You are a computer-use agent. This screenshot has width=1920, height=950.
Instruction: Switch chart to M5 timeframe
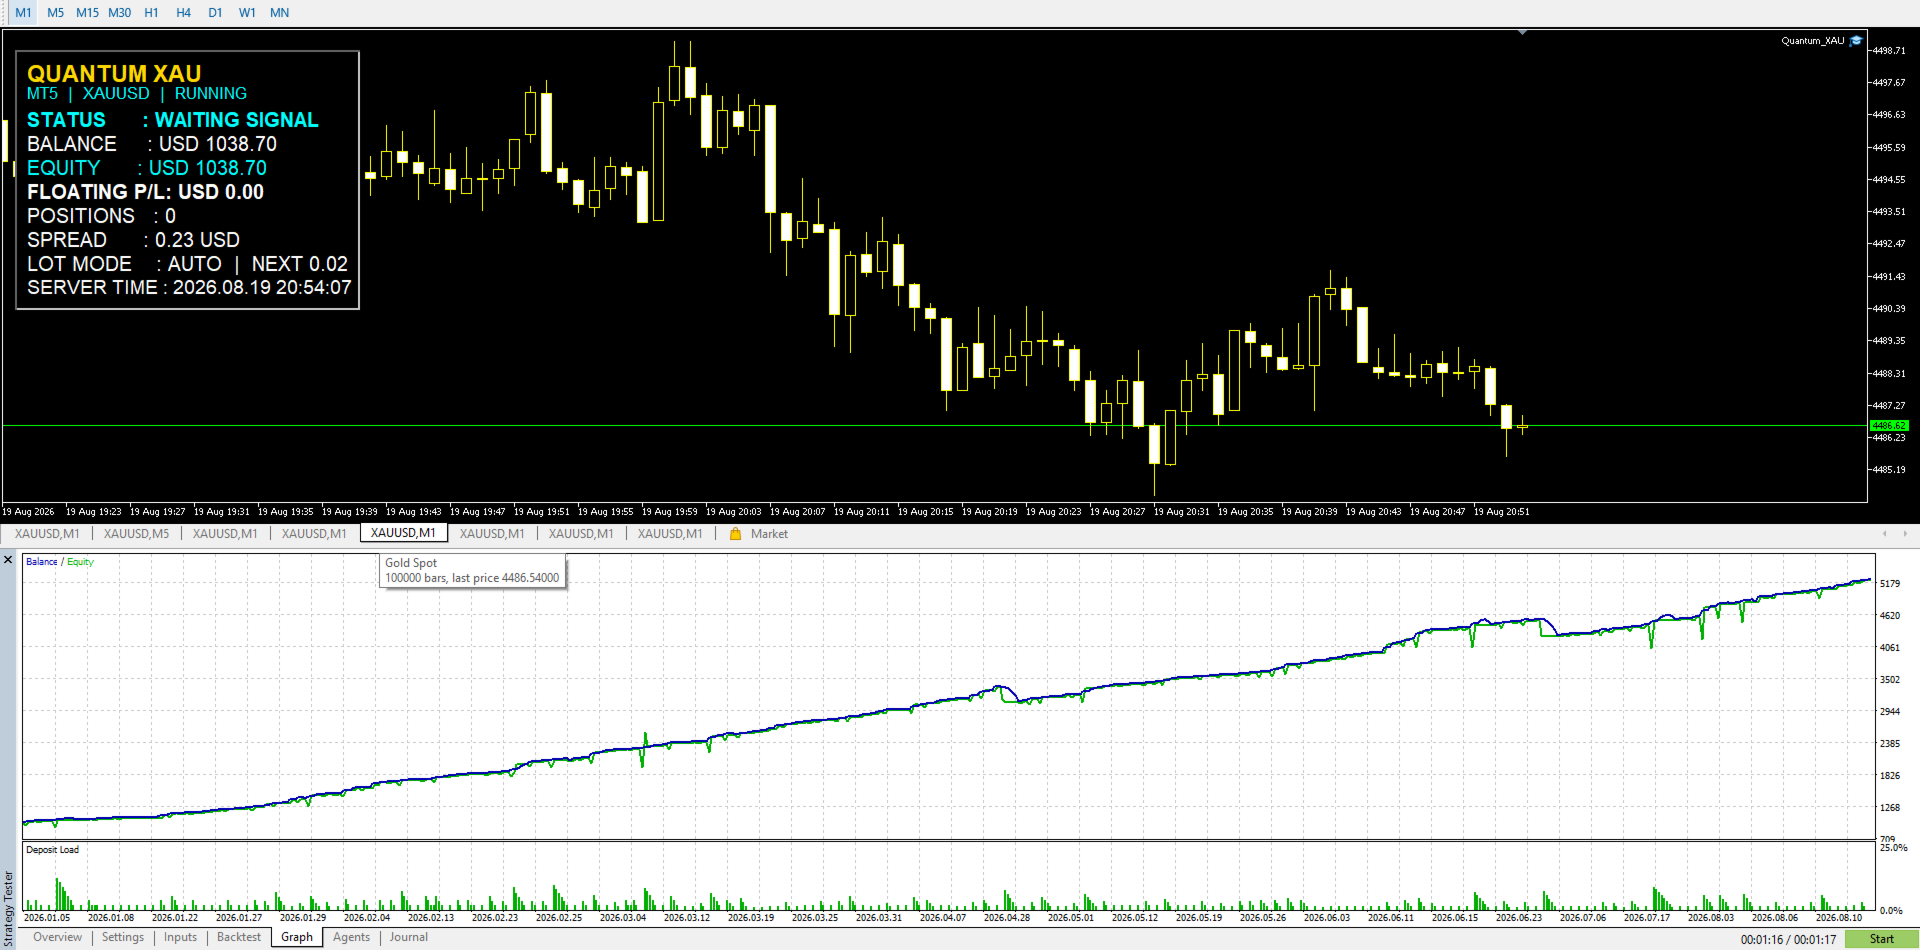click(55, 13)
